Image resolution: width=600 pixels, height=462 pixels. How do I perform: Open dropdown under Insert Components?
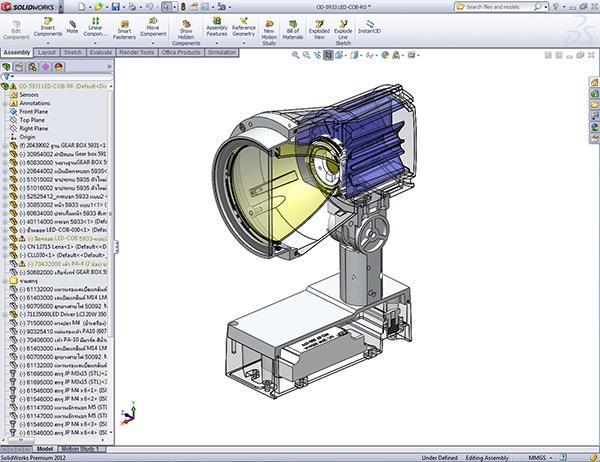pyautogui.click(x=48, y=43)
